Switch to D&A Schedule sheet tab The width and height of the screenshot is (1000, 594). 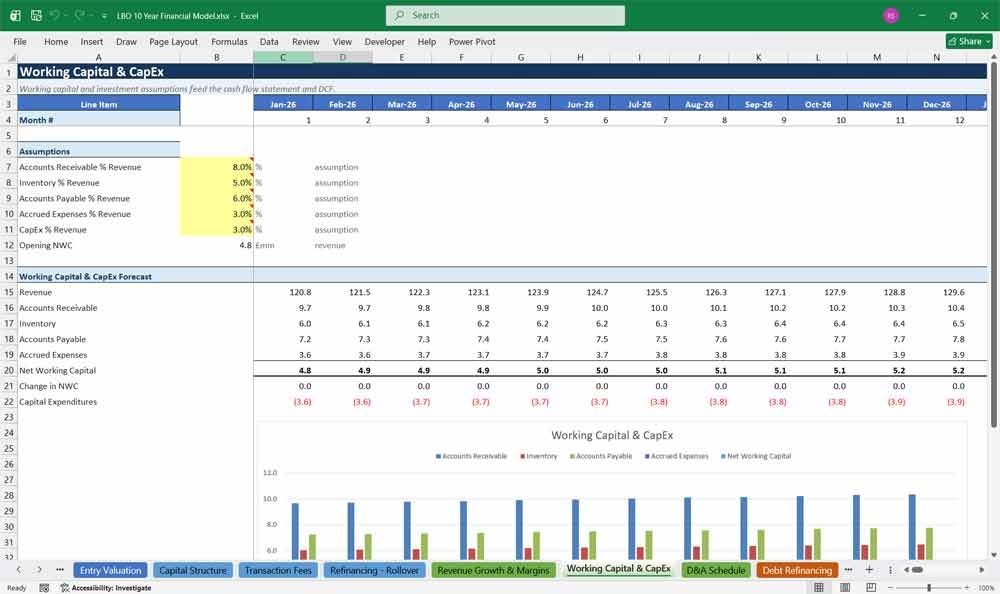pos(716,570)
